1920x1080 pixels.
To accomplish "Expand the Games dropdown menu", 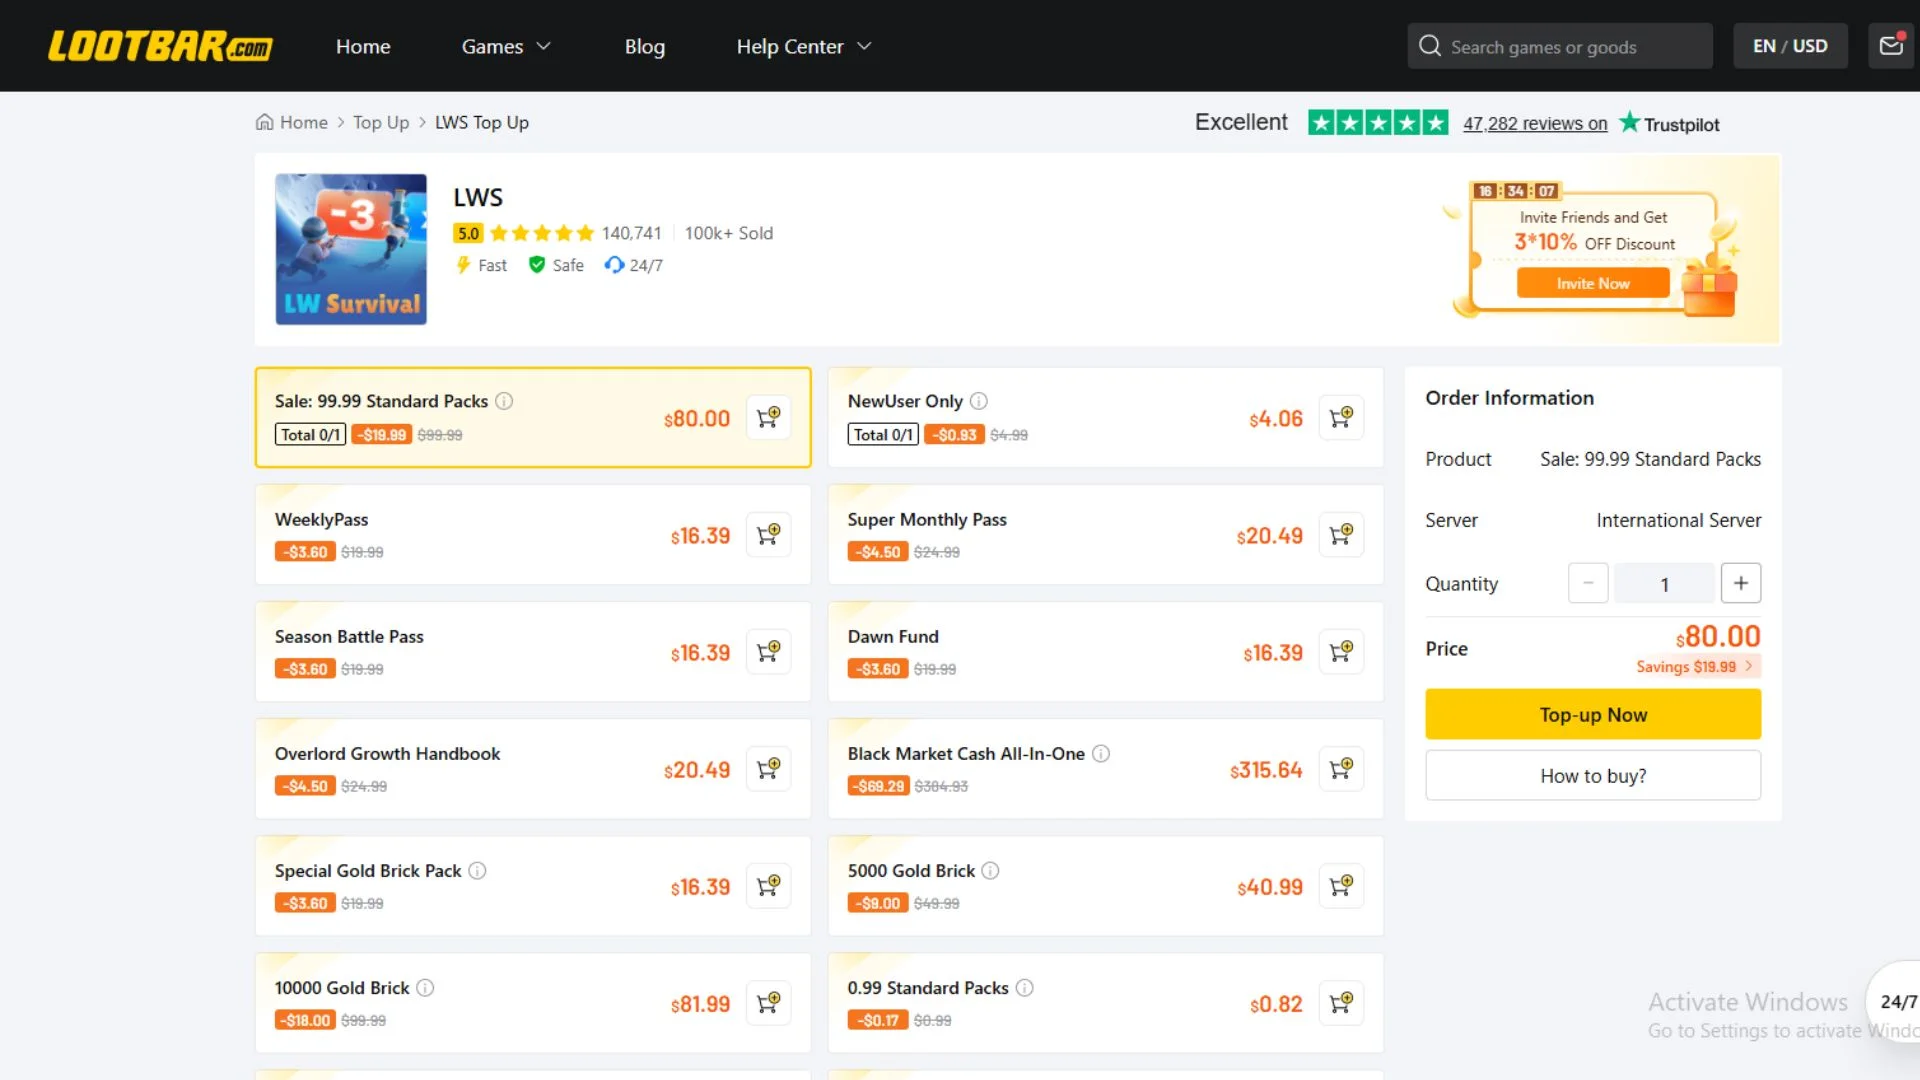I will point(506,46).
